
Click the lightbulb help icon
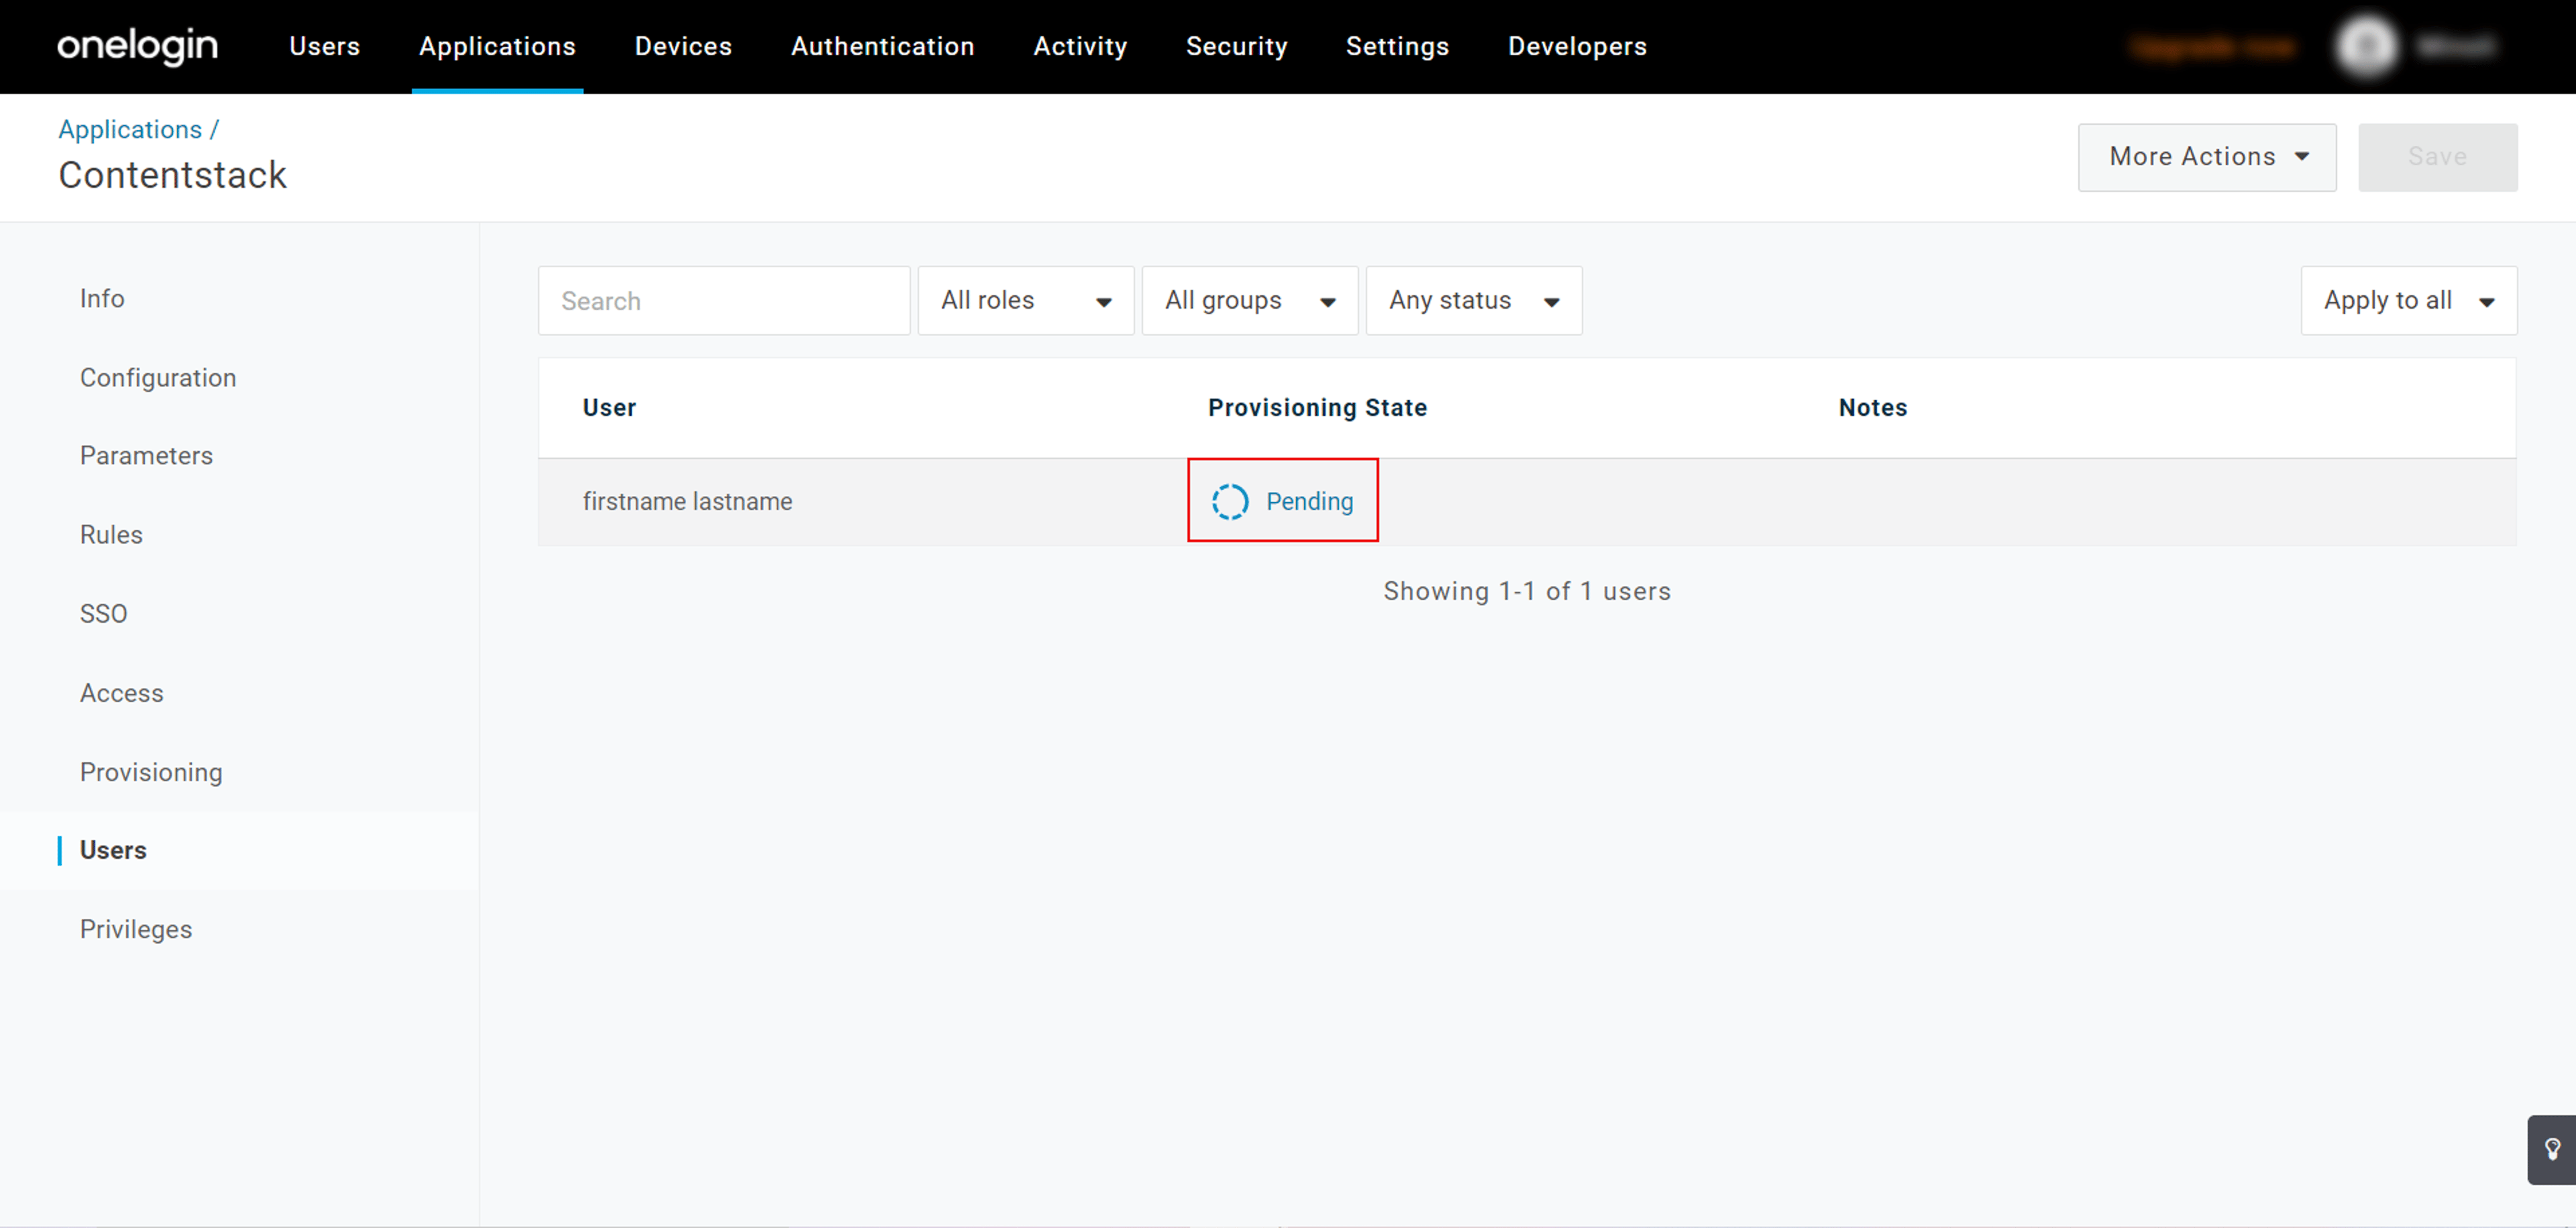2552,1149
